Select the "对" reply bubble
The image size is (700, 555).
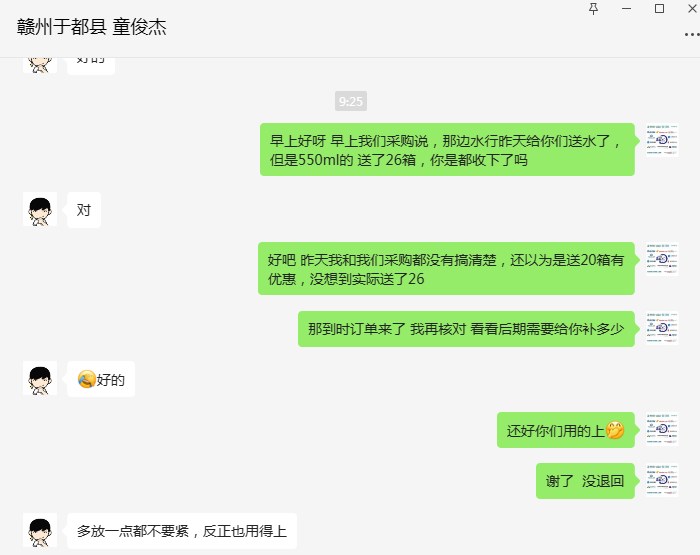click(x=84, y=210)
